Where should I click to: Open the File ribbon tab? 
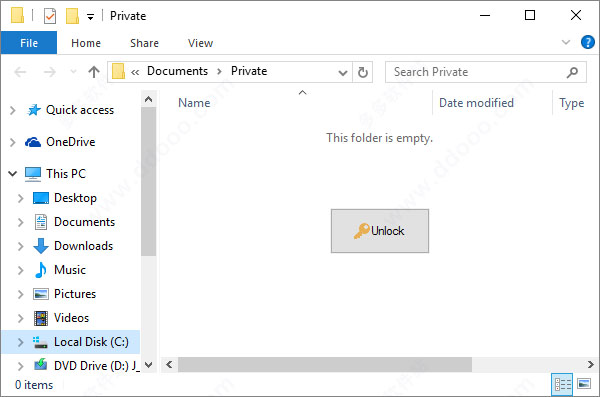[x=29, y=43]
